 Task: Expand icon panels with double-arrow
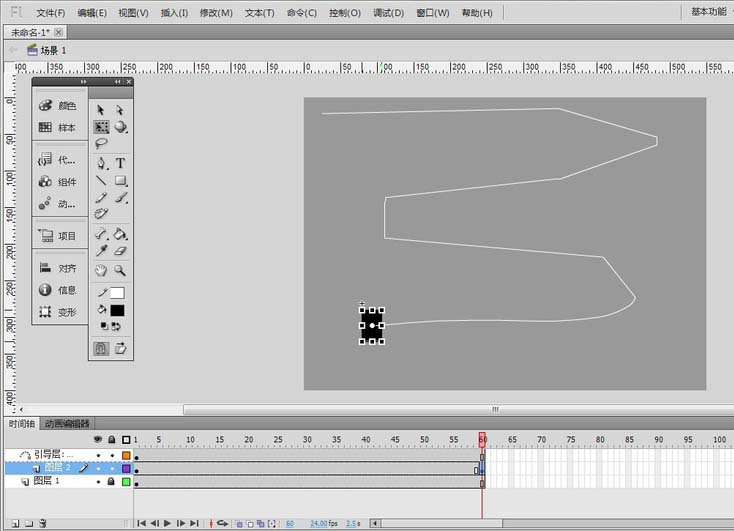83,82
